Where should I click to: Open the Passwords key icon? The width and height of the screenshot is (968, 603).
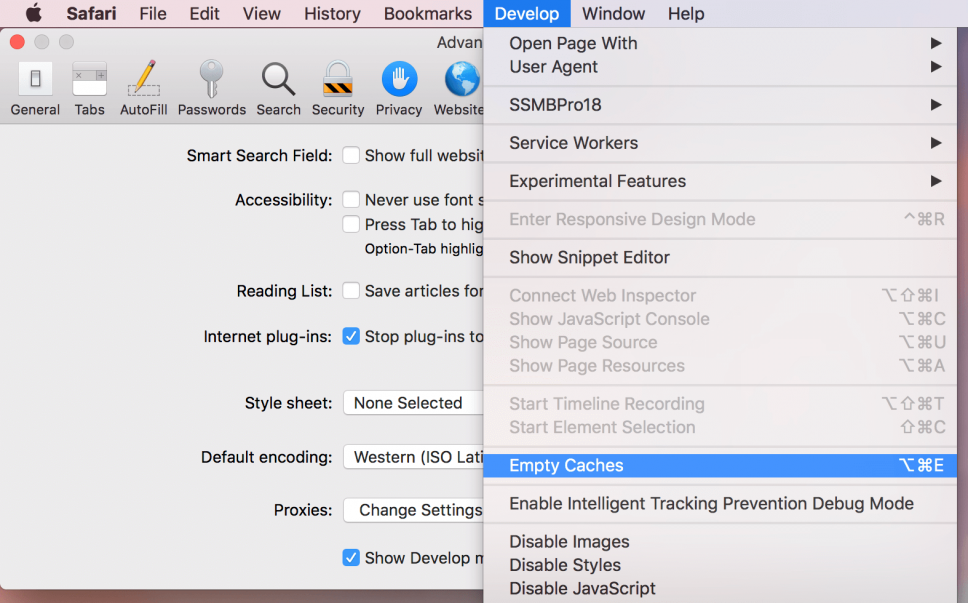tap(212, 79)
